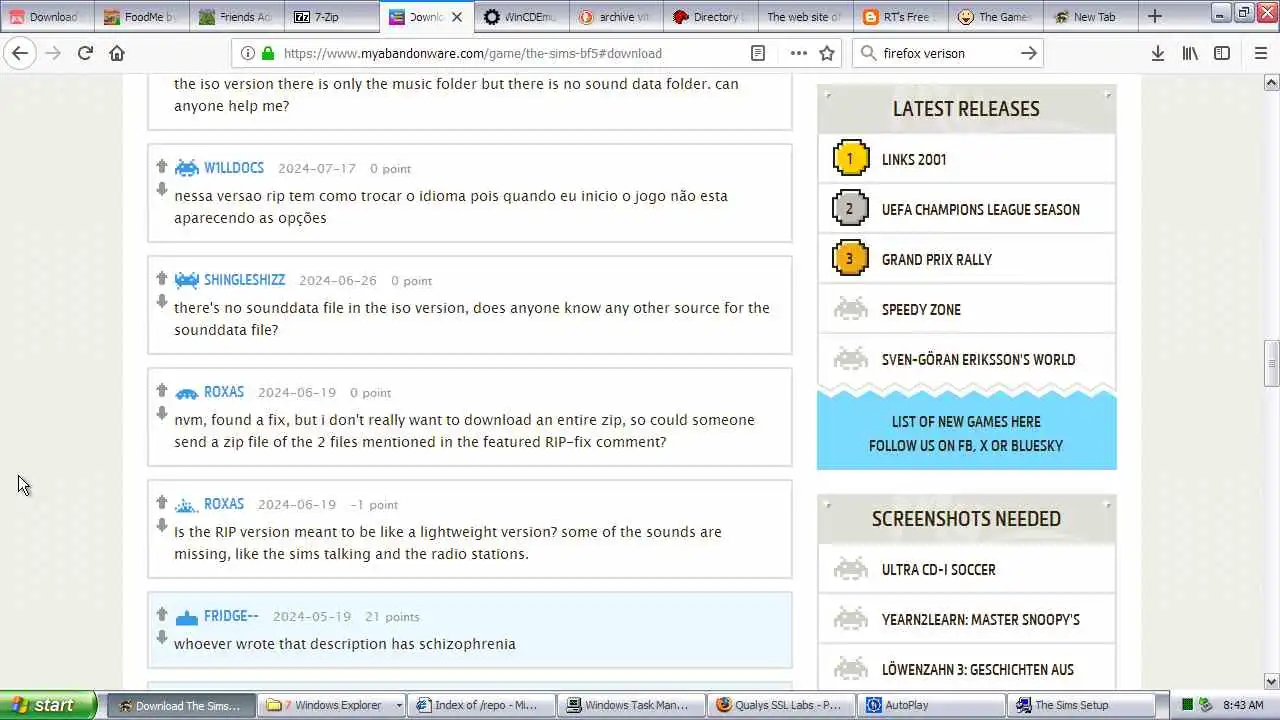
Task: Click the silver rank 2 badge
Action: (x=850, y=208)
